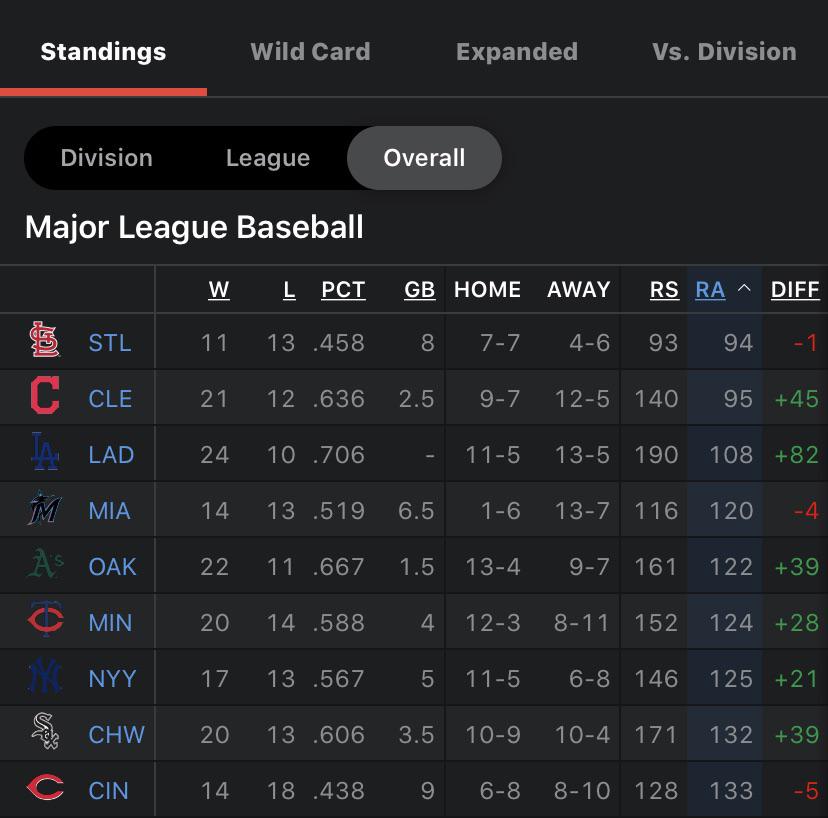Select the Division view option

click(x=106, y=157)
